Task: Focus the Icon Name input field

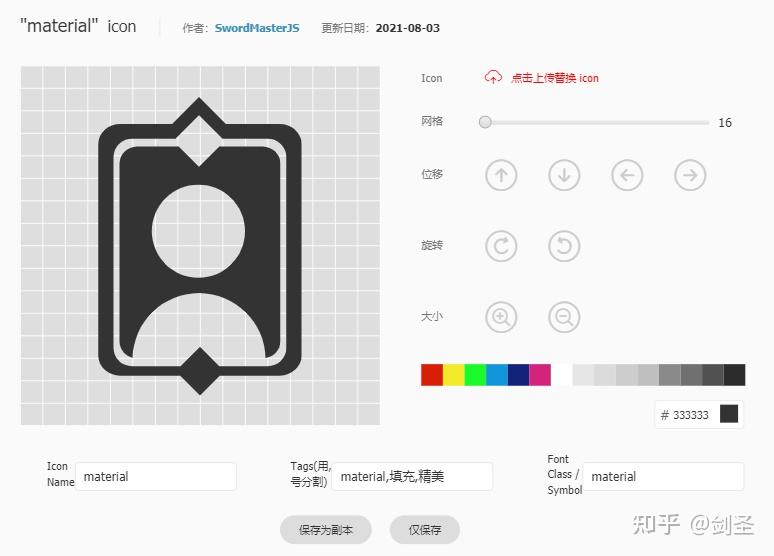Action: (x=156, y=477)
